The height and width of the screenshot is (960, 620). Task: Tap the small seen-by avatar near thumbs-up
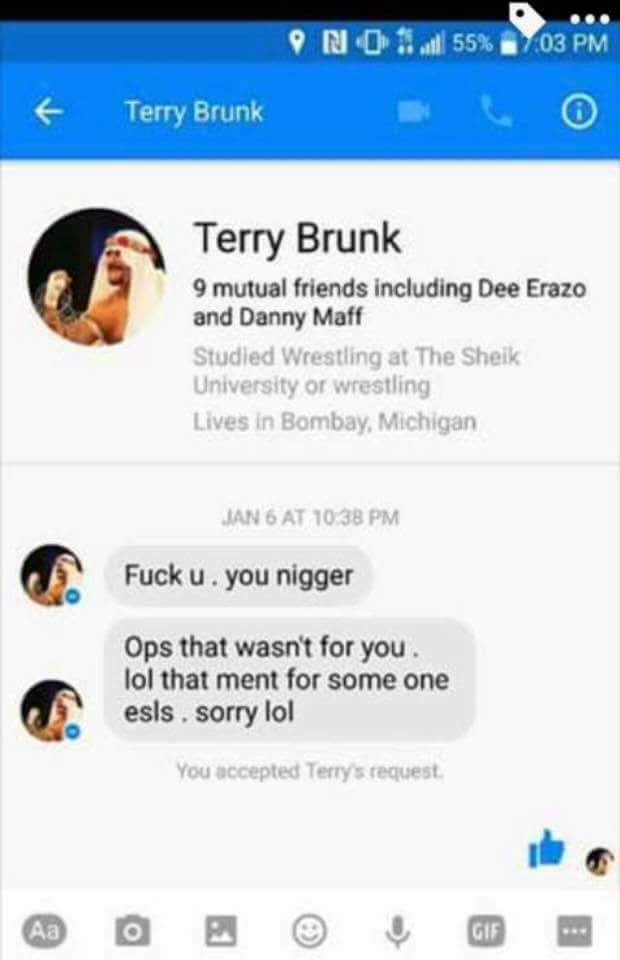point(599,862)
